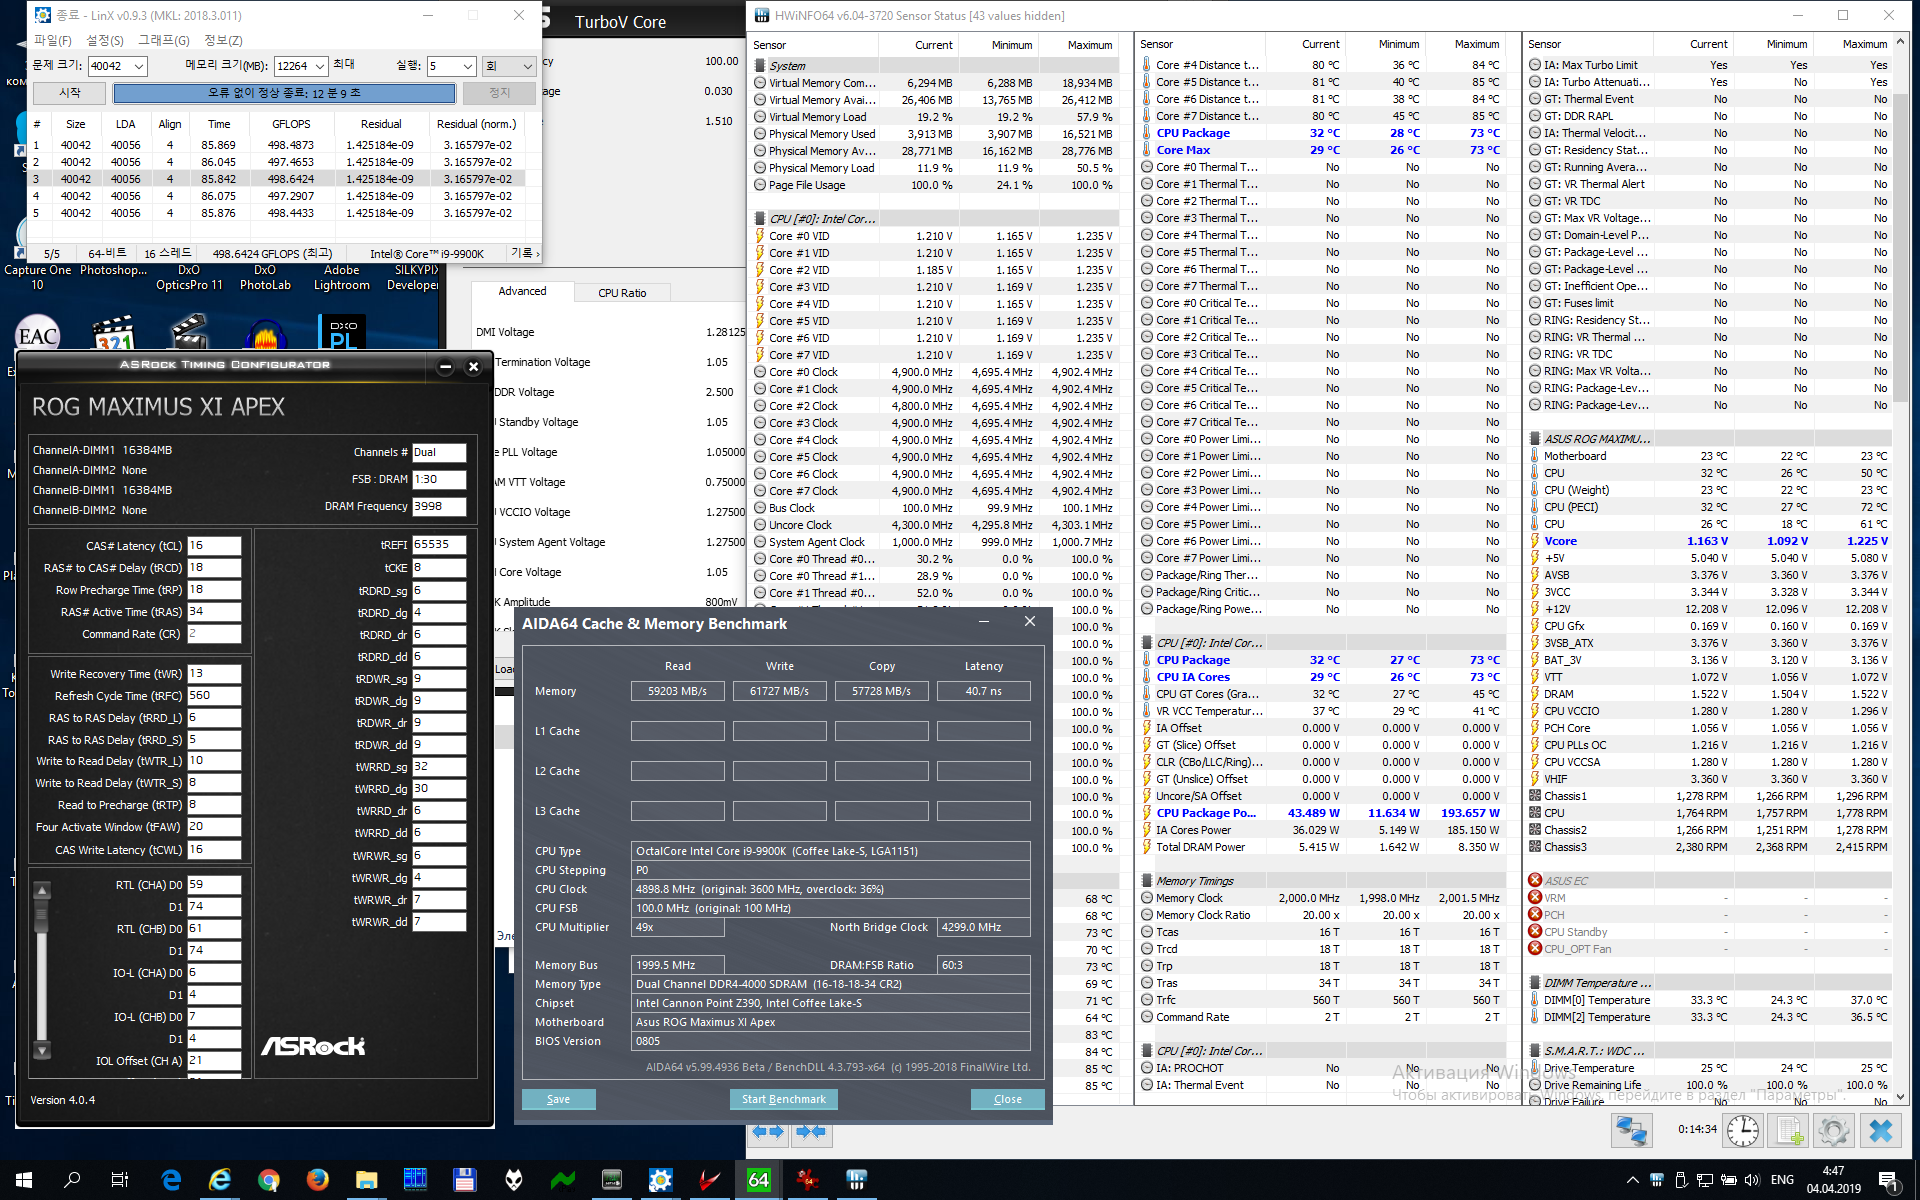Open the LinX memory size dropdown
Screen dimensions: 1920x1200
[x=320, y=66]
